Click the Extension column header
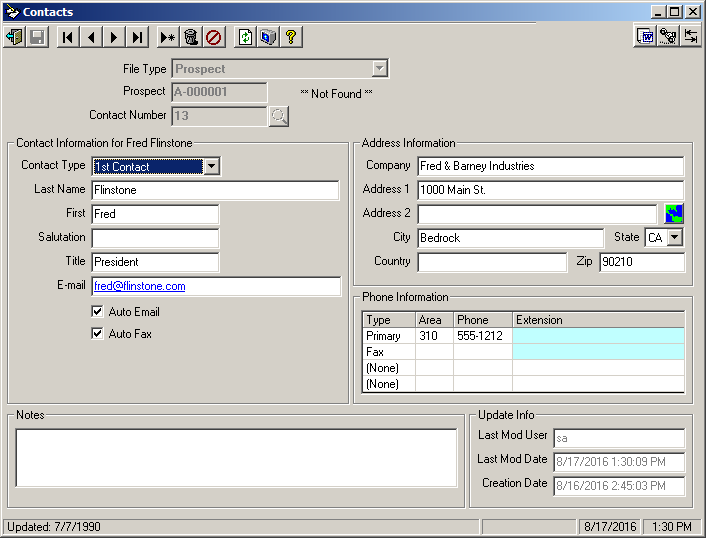The image size is (706, 538). coord(598,320)
